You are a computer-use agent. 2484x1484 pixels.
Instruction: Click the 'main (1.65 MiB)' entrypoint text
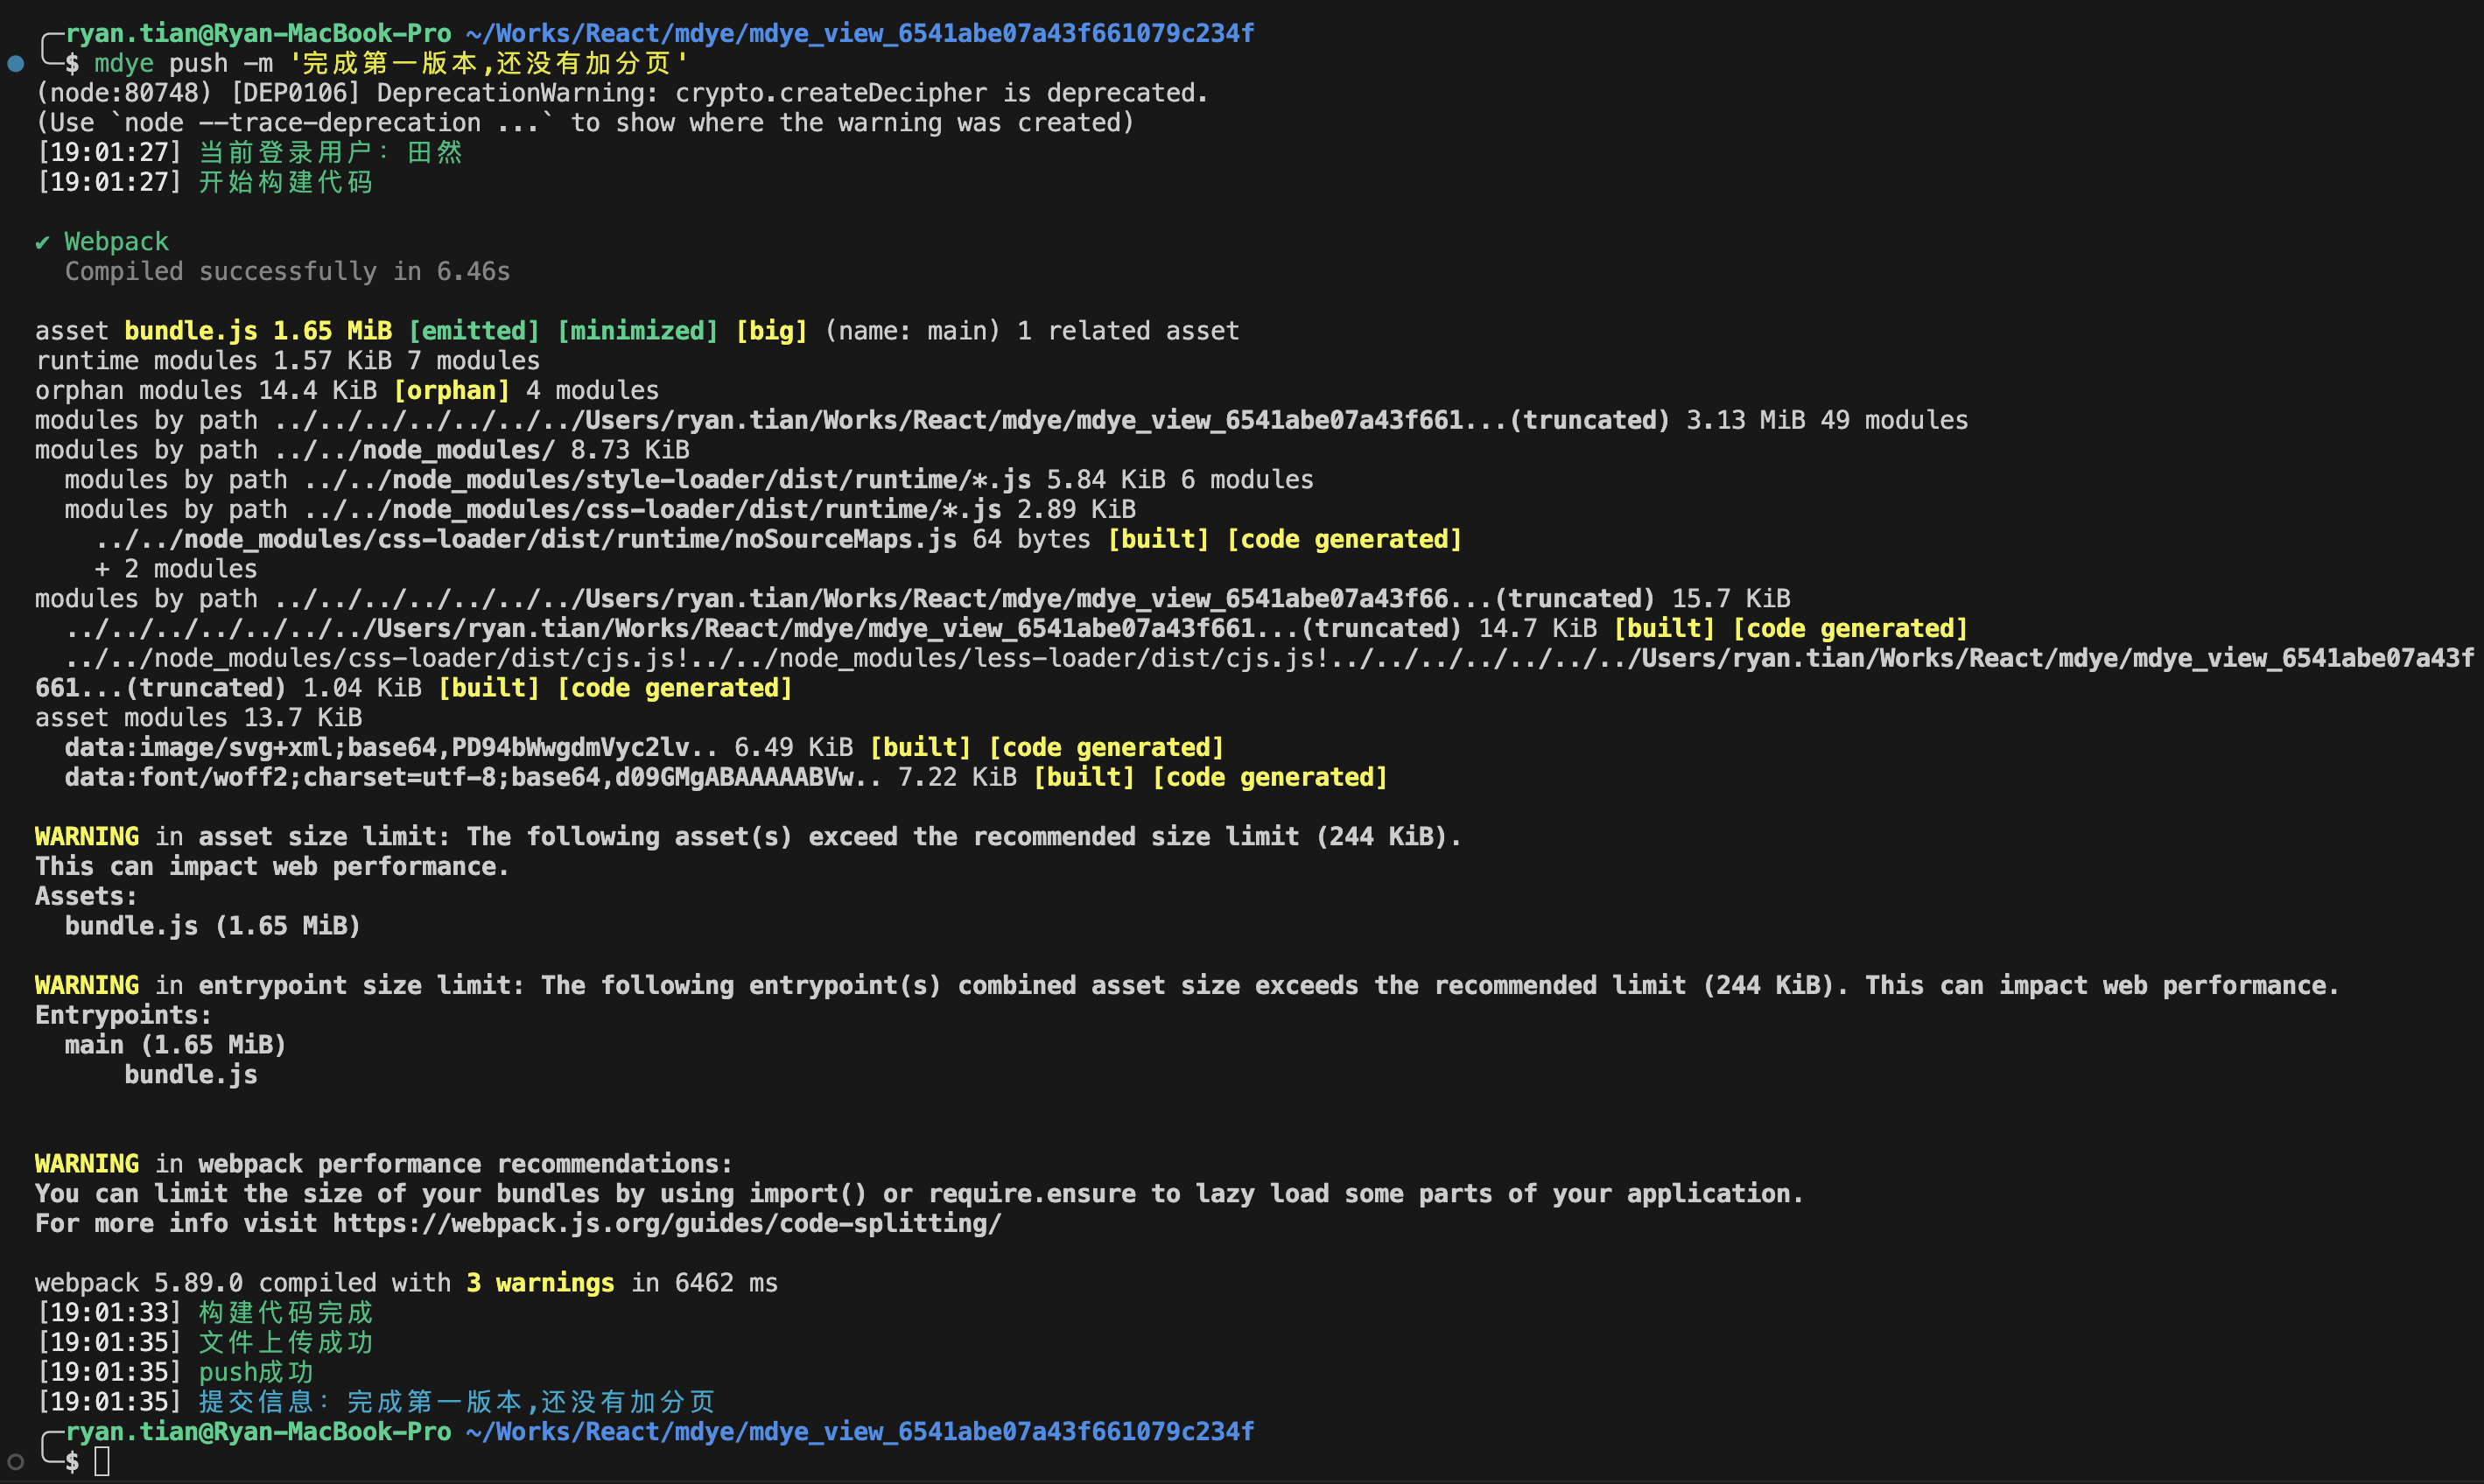pyautogui.click(x=176, y=1045)
